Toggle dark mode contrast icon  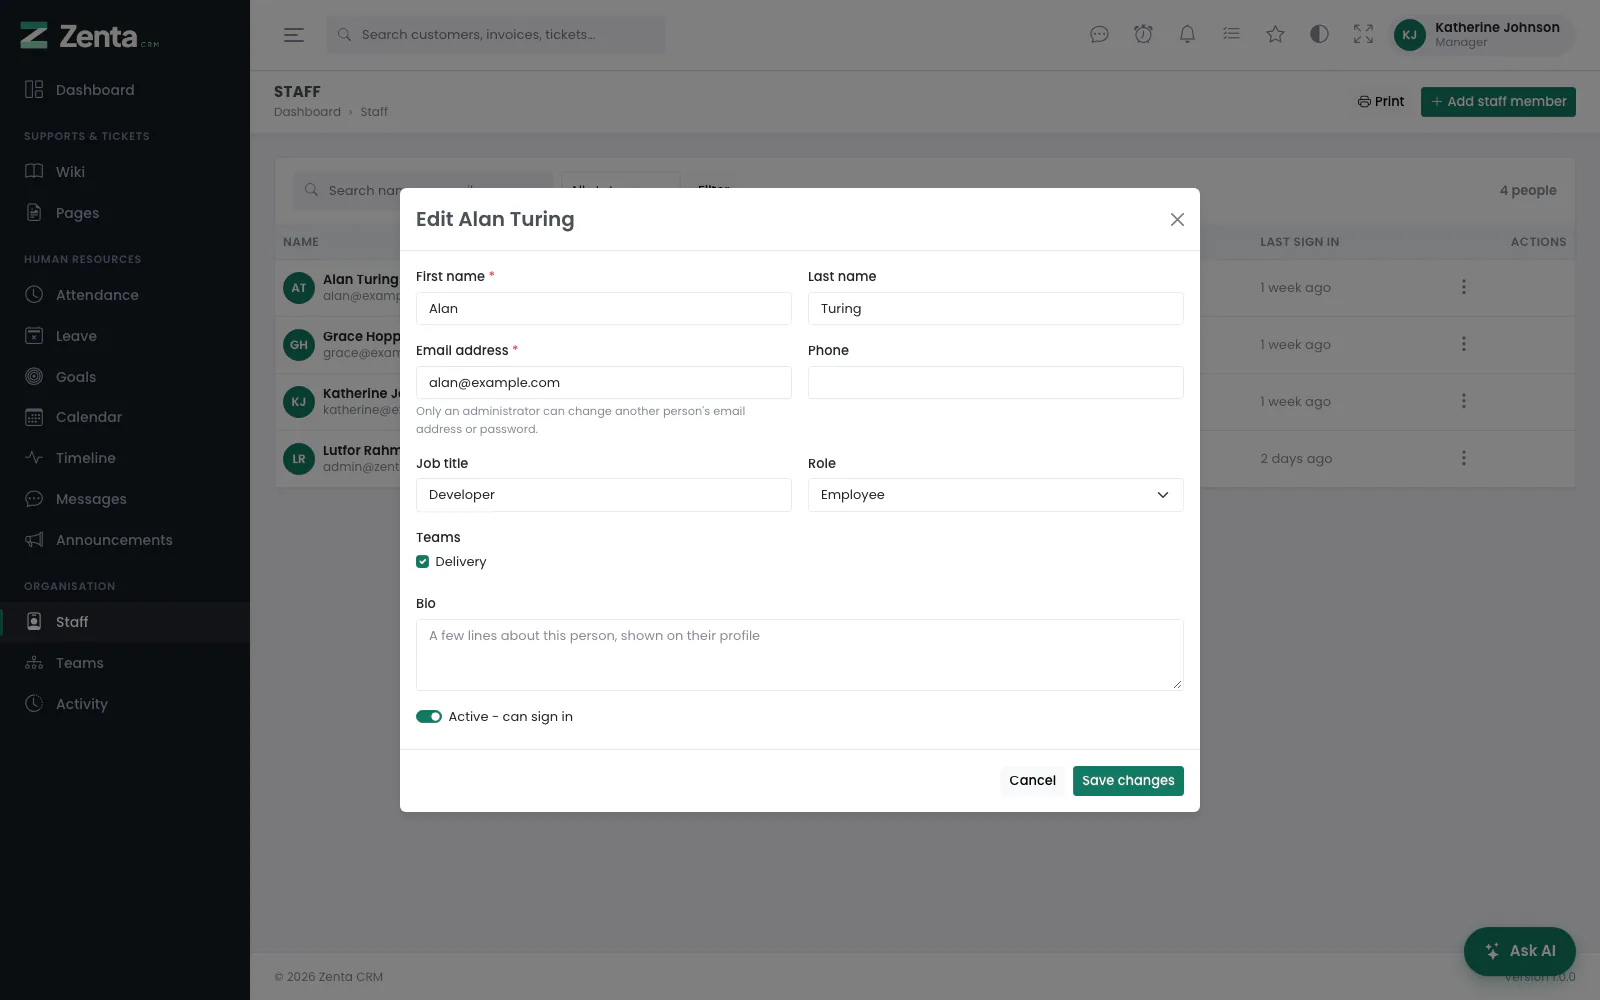tap(1319, 35)
